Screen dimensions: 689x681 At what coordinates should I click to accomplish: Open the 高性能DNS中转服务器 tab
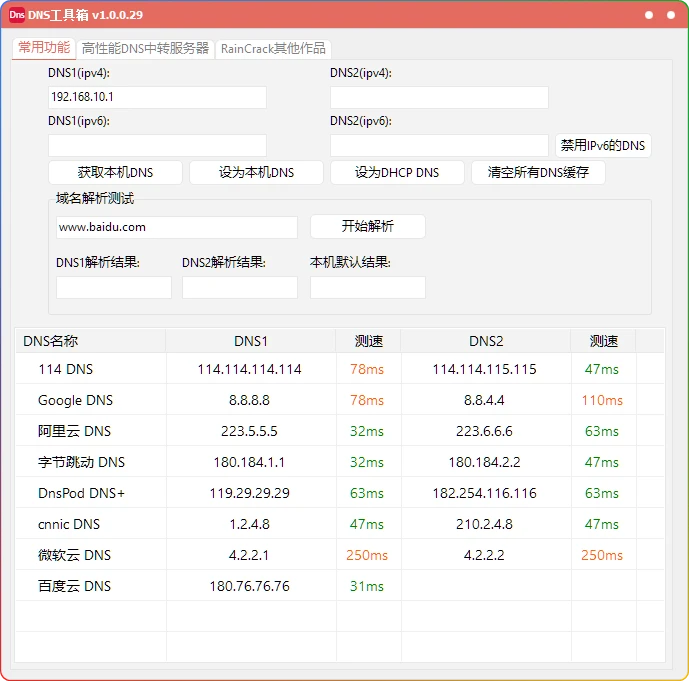145,48
